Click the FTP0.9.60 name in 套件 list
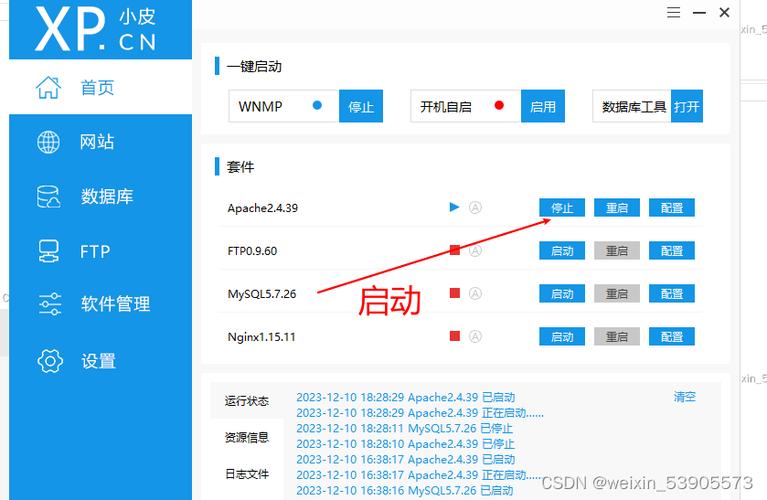 [x=252, y=251]
